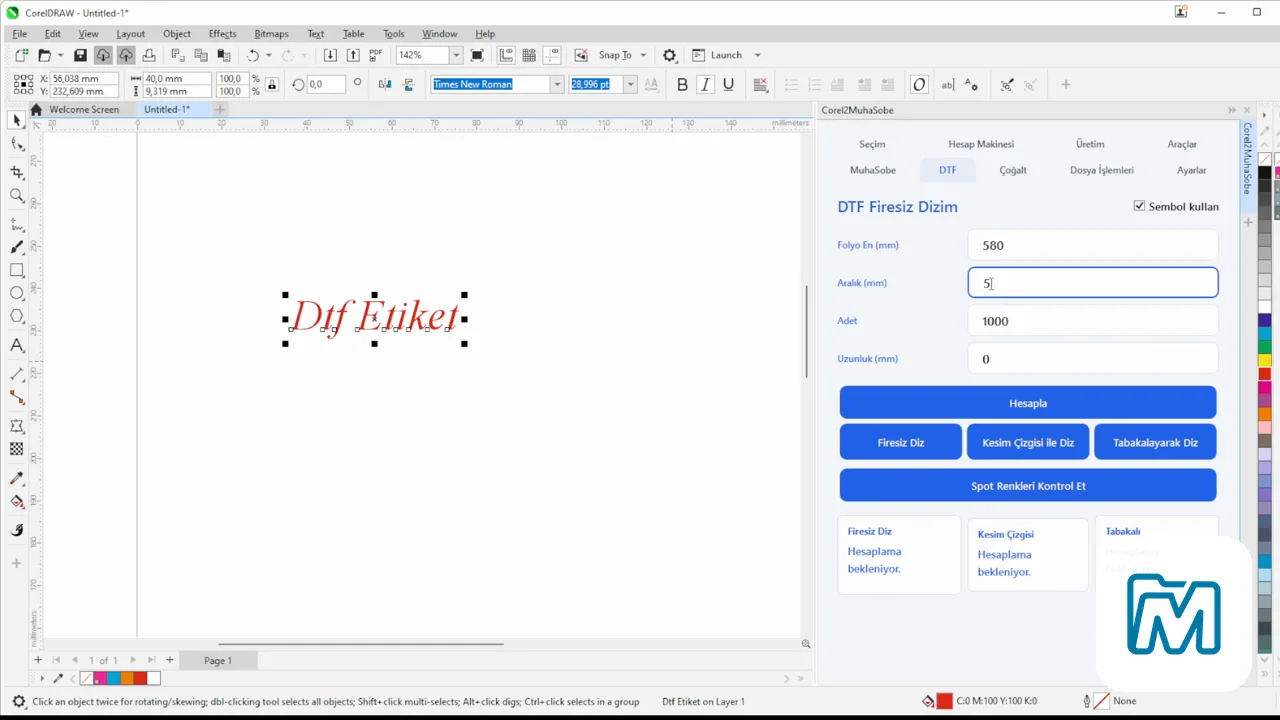
Task: Click the Save document icon
Action: [80, 55]
